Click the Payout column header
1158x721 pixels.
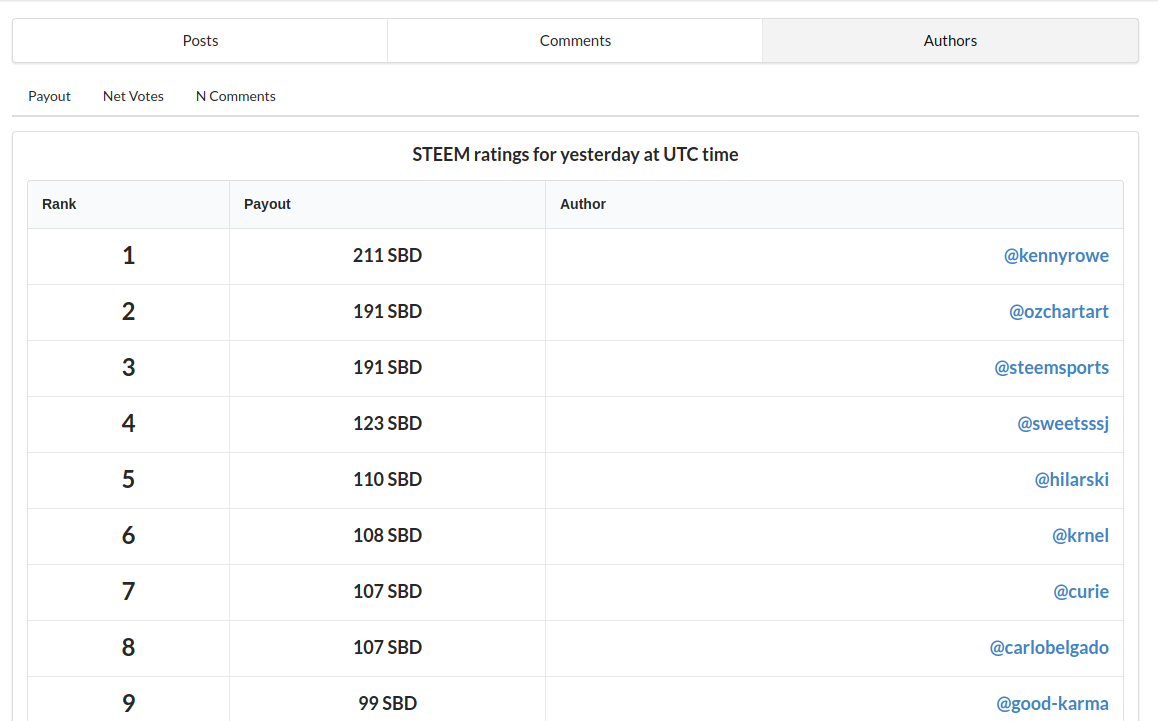[388, 205]
